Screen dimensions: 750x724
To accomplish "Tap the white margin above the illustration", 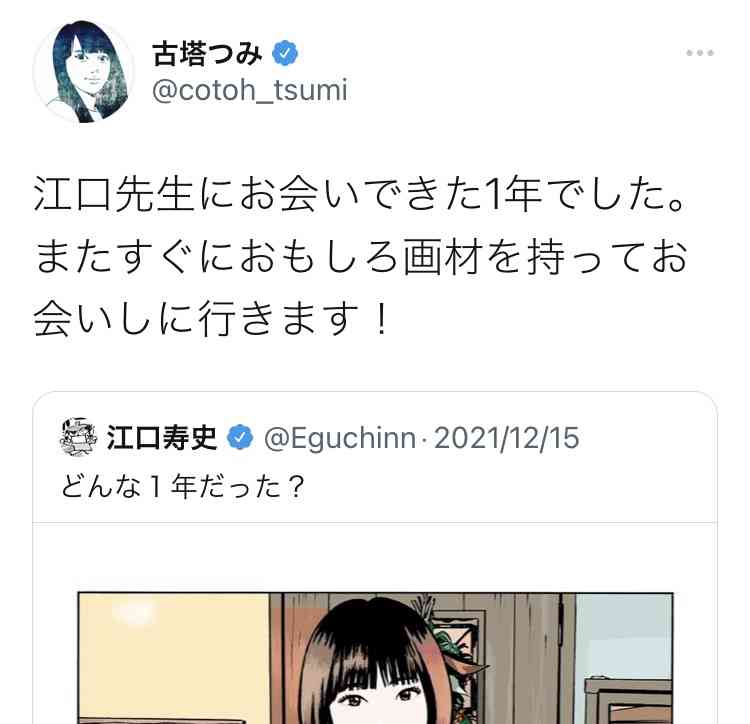I will pos(375,557).
